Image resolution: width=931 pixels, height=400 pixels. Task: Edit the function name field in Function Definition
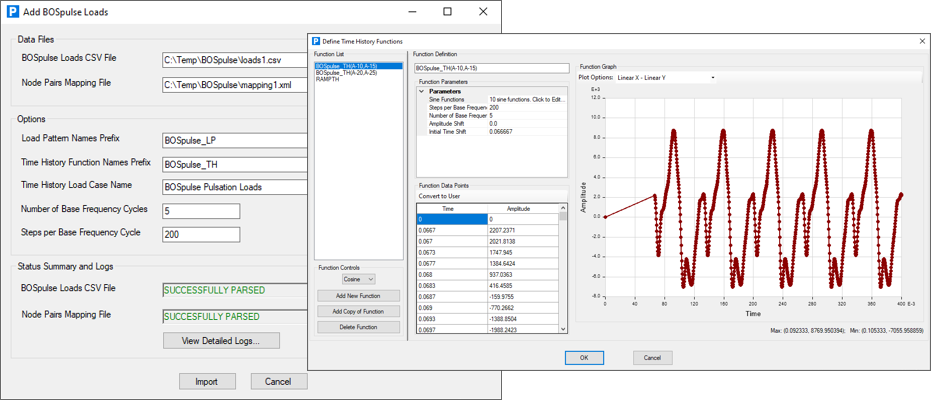point(492,68)
